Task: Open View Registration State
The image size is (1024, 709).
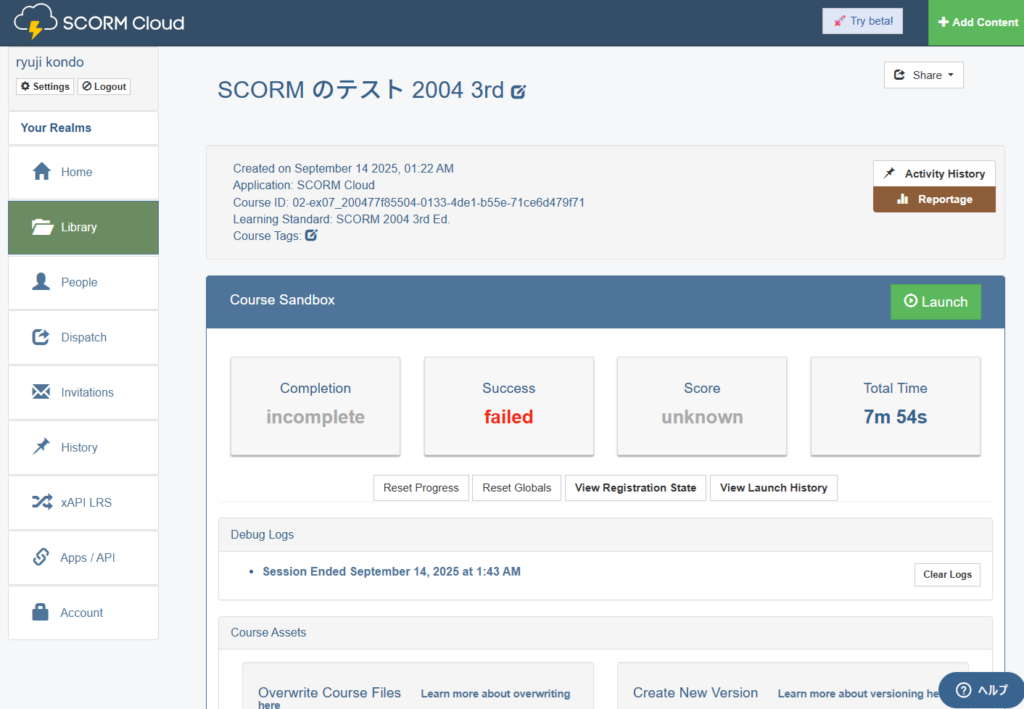Action: click(635, 488)
